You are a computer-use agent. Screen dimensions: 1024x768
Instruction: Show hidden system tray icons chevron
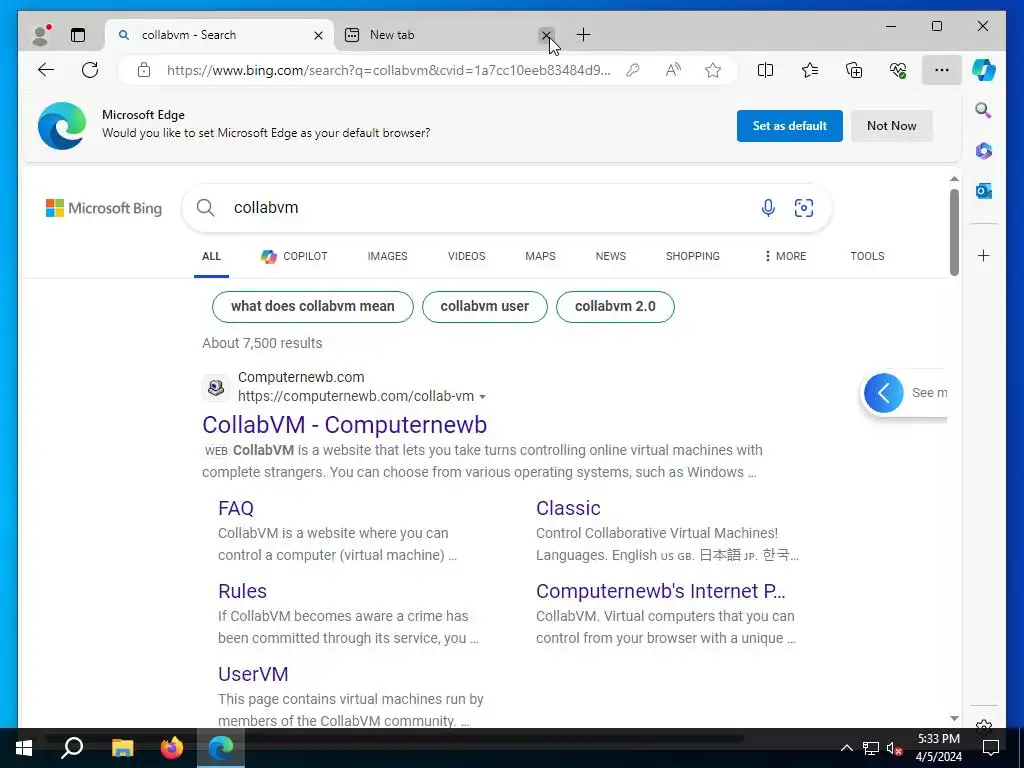[846, 748]
